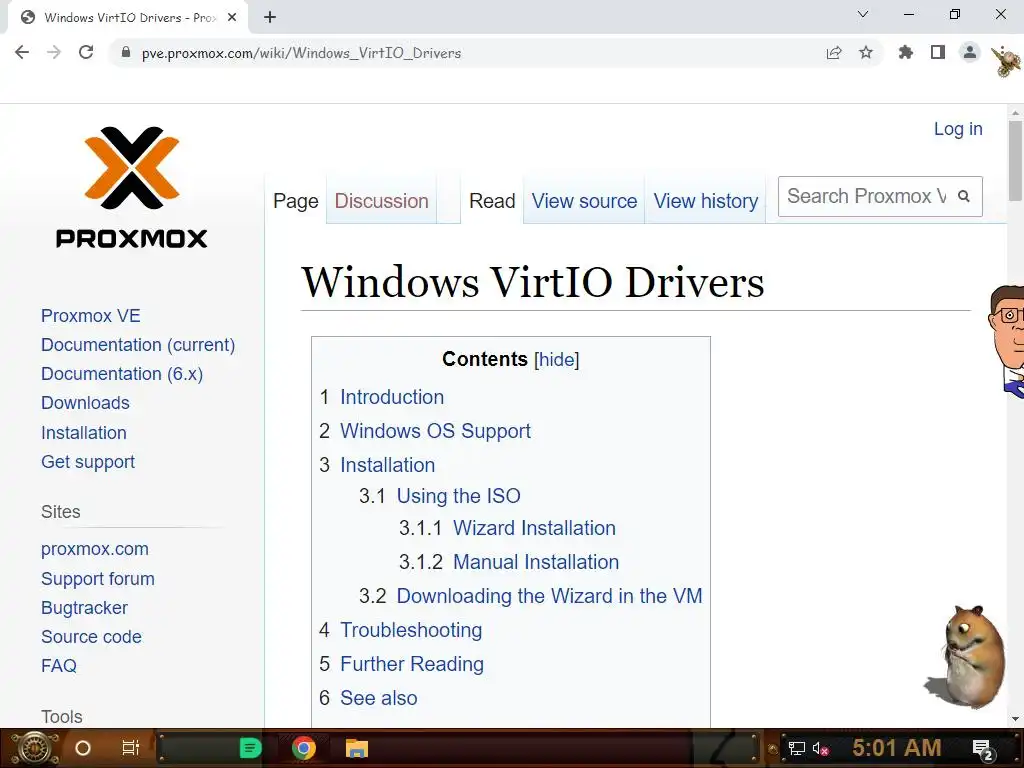1024x768 pixels.
Task: Open Google Chrome from taskbar
Action: point(304,748)
